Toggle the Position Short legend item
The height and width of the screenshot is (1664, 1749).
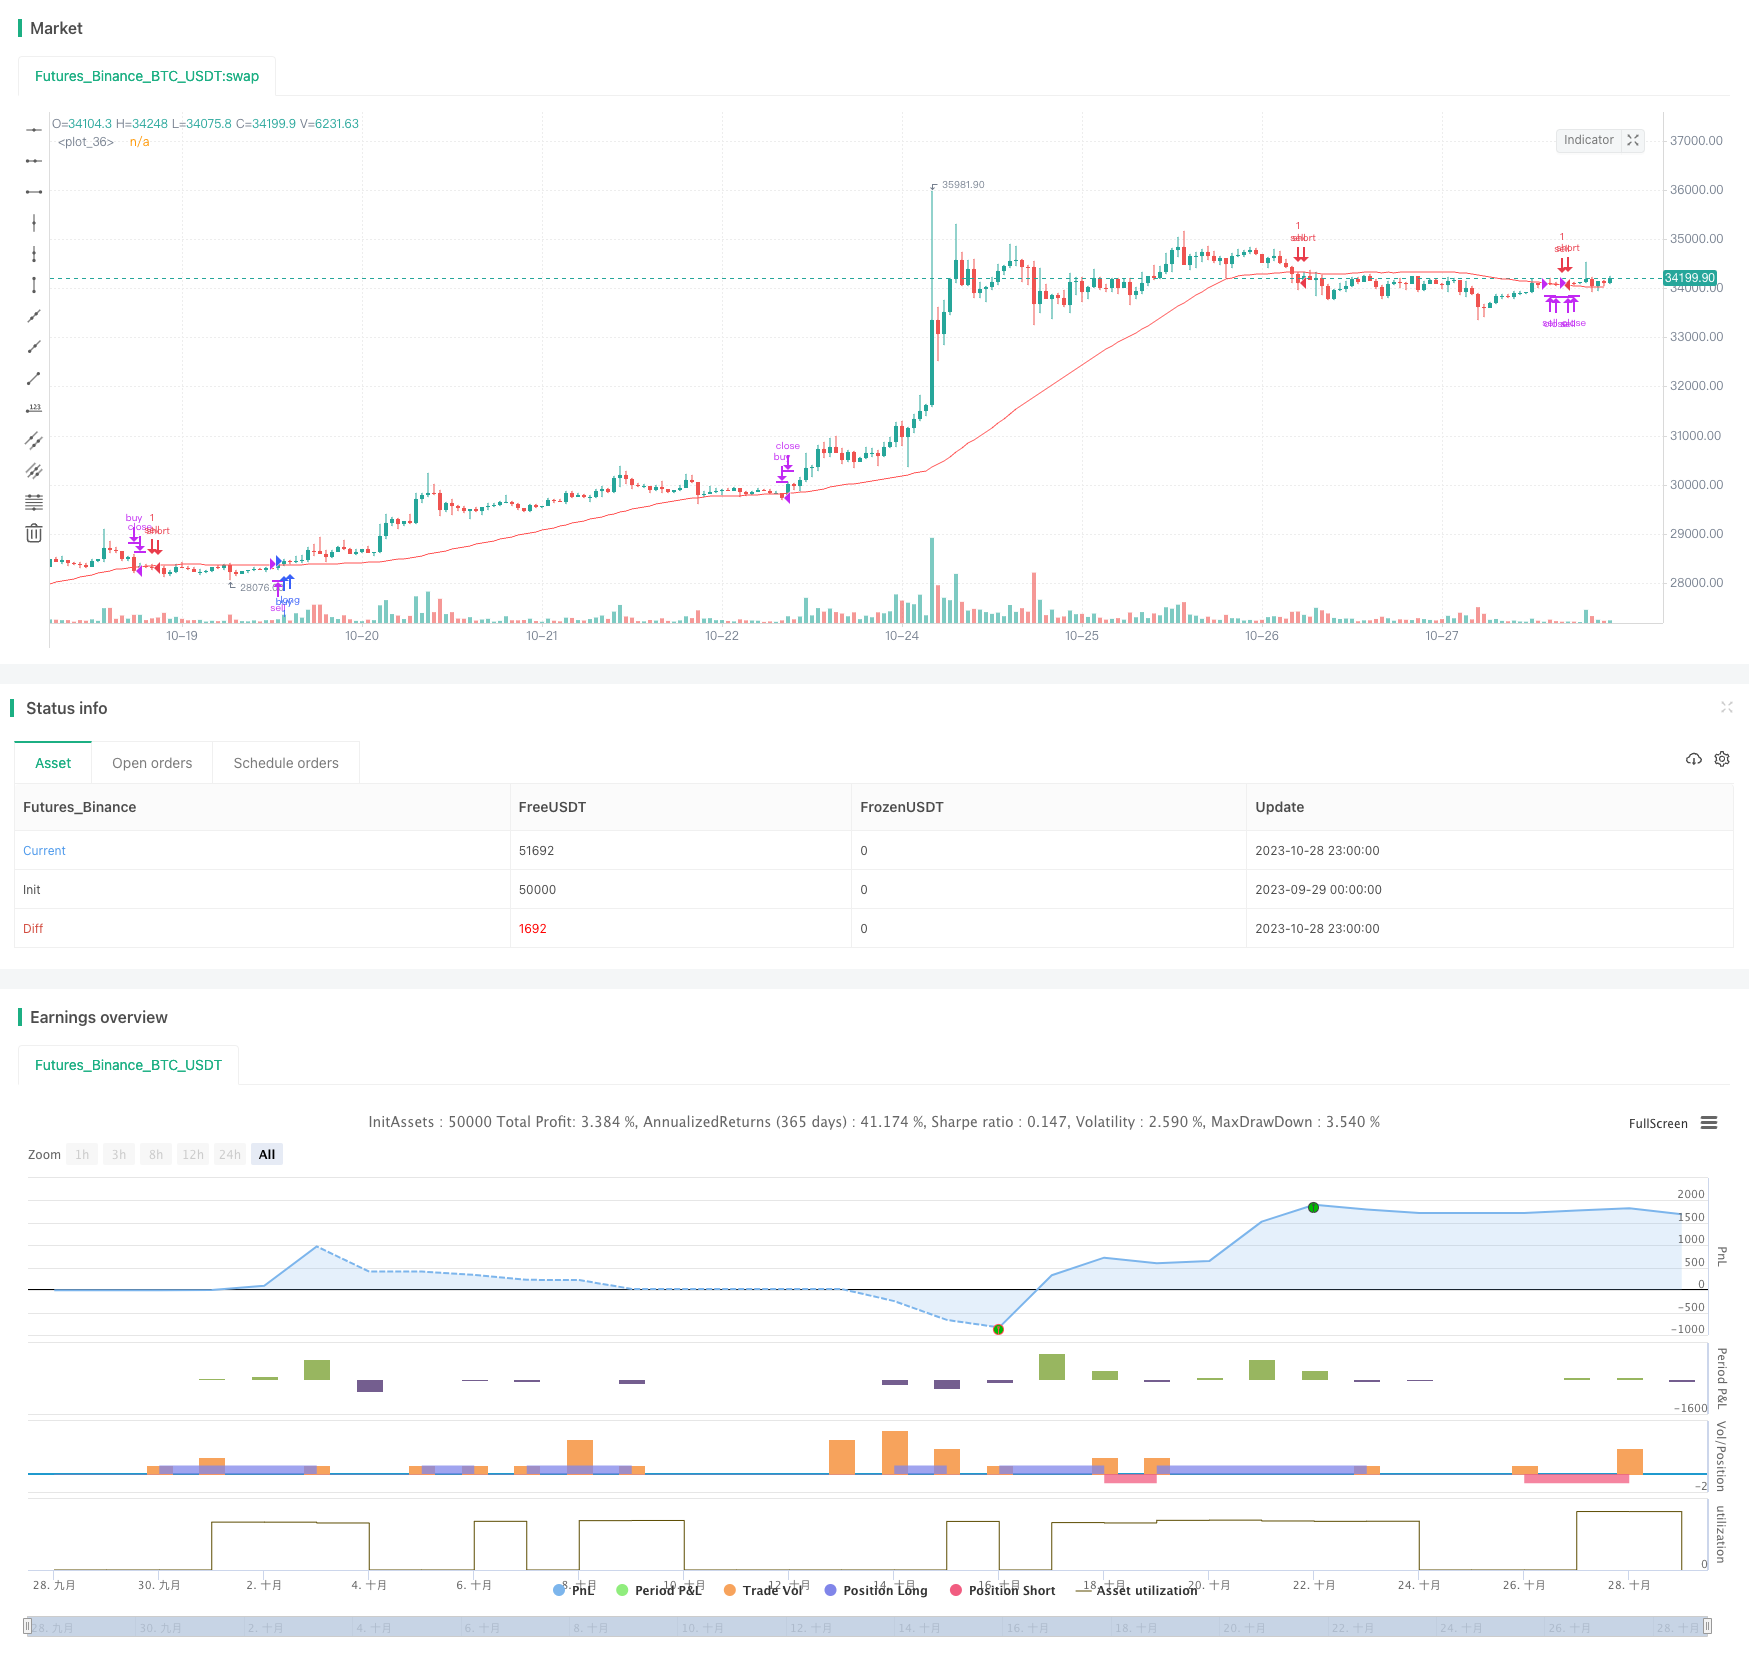[1003, 1590]
